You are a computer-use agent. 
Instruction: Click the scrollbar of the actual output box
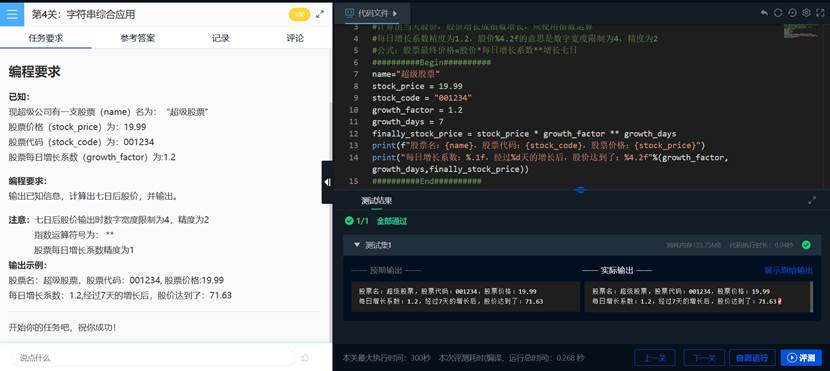click(811, 297)
